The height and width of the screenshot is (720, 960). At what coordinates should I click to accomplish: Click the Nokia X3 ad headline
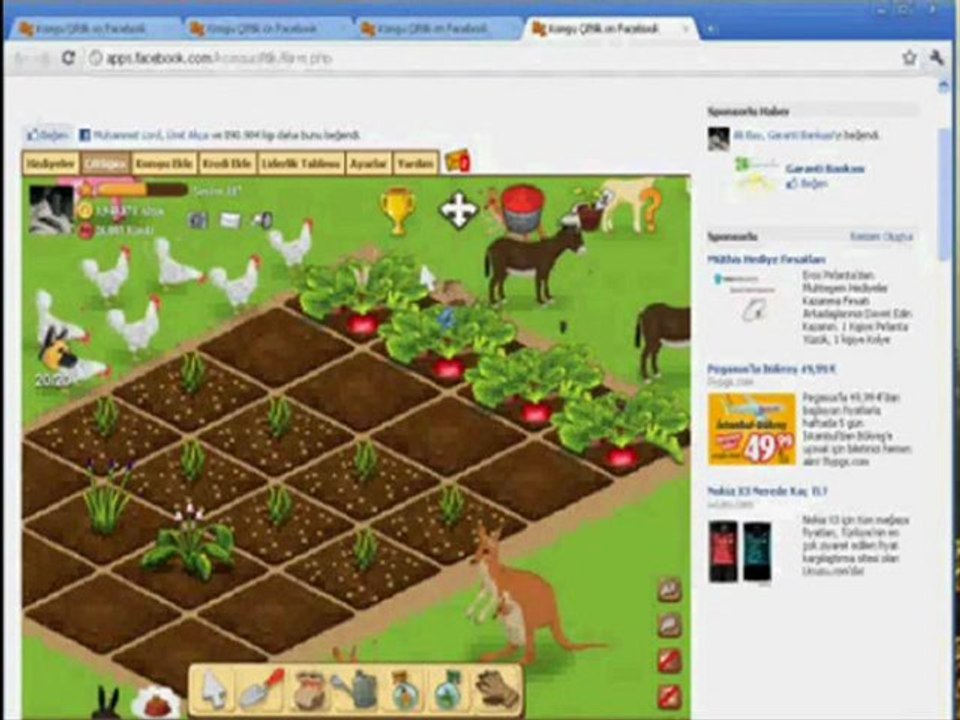pyautogui.click(x=767, y=491)
